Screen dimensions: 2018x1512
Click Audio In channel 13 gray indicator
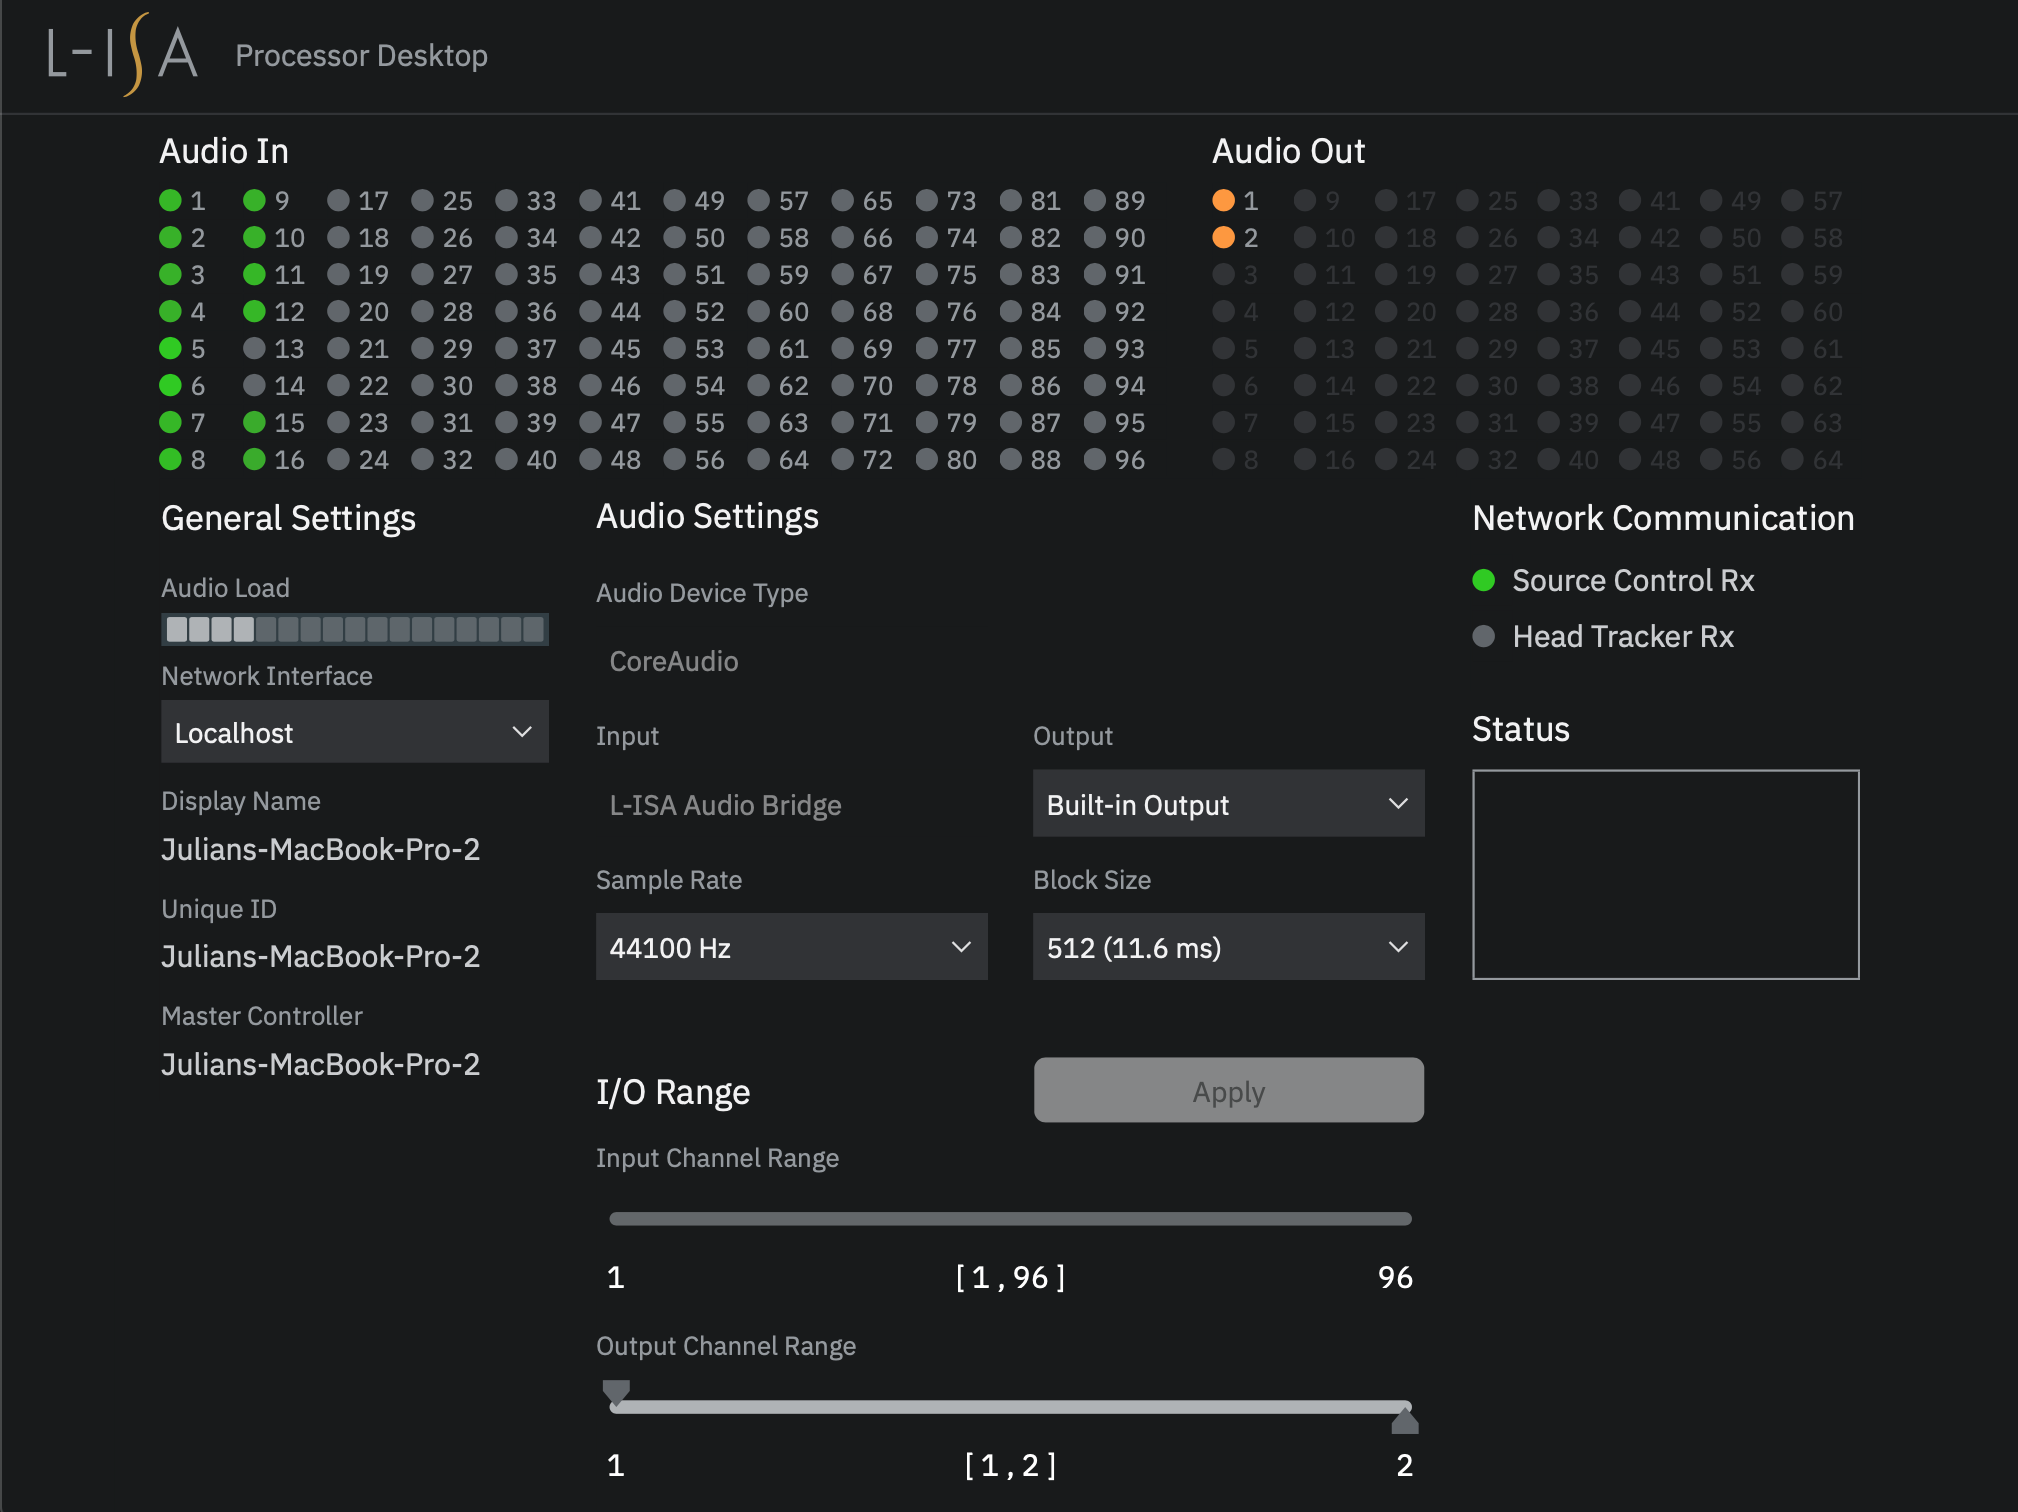coord(254,349)
